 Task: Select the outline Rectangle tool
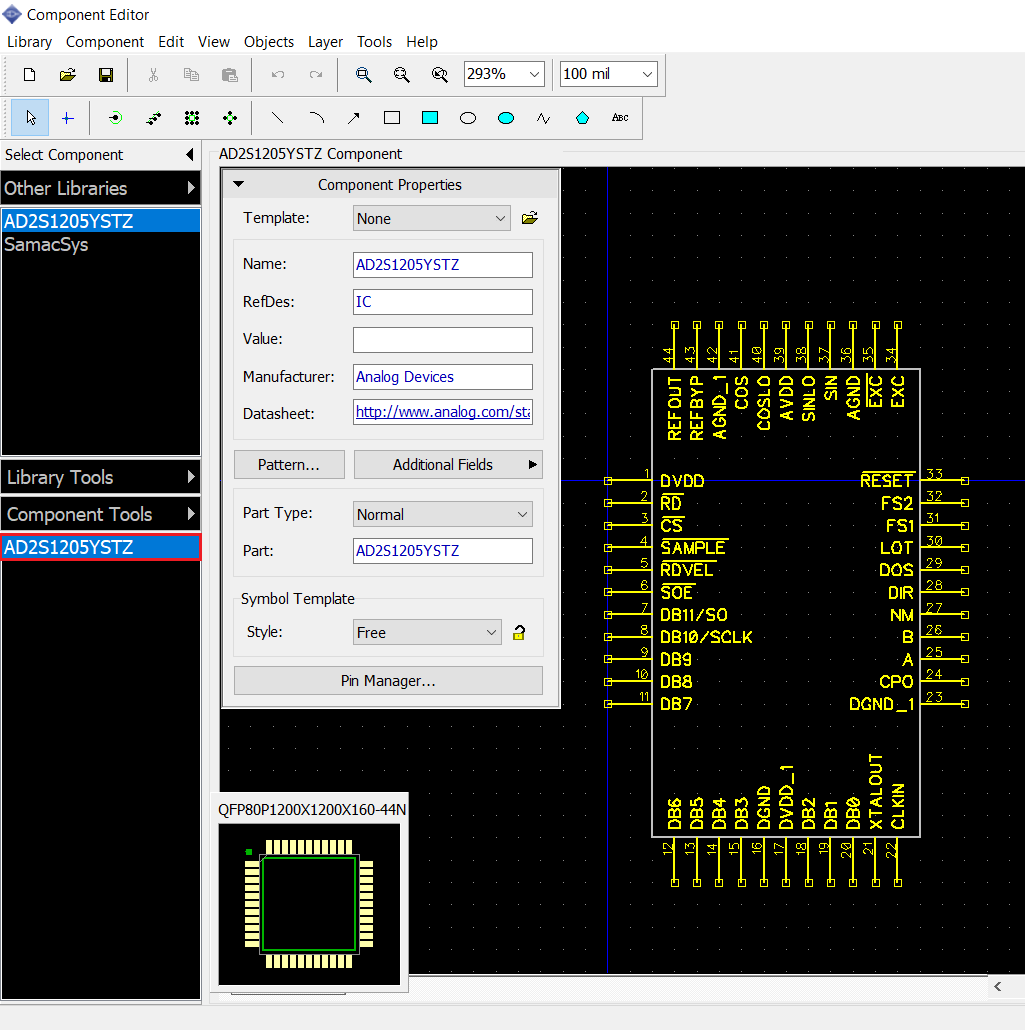coord(392,118)
